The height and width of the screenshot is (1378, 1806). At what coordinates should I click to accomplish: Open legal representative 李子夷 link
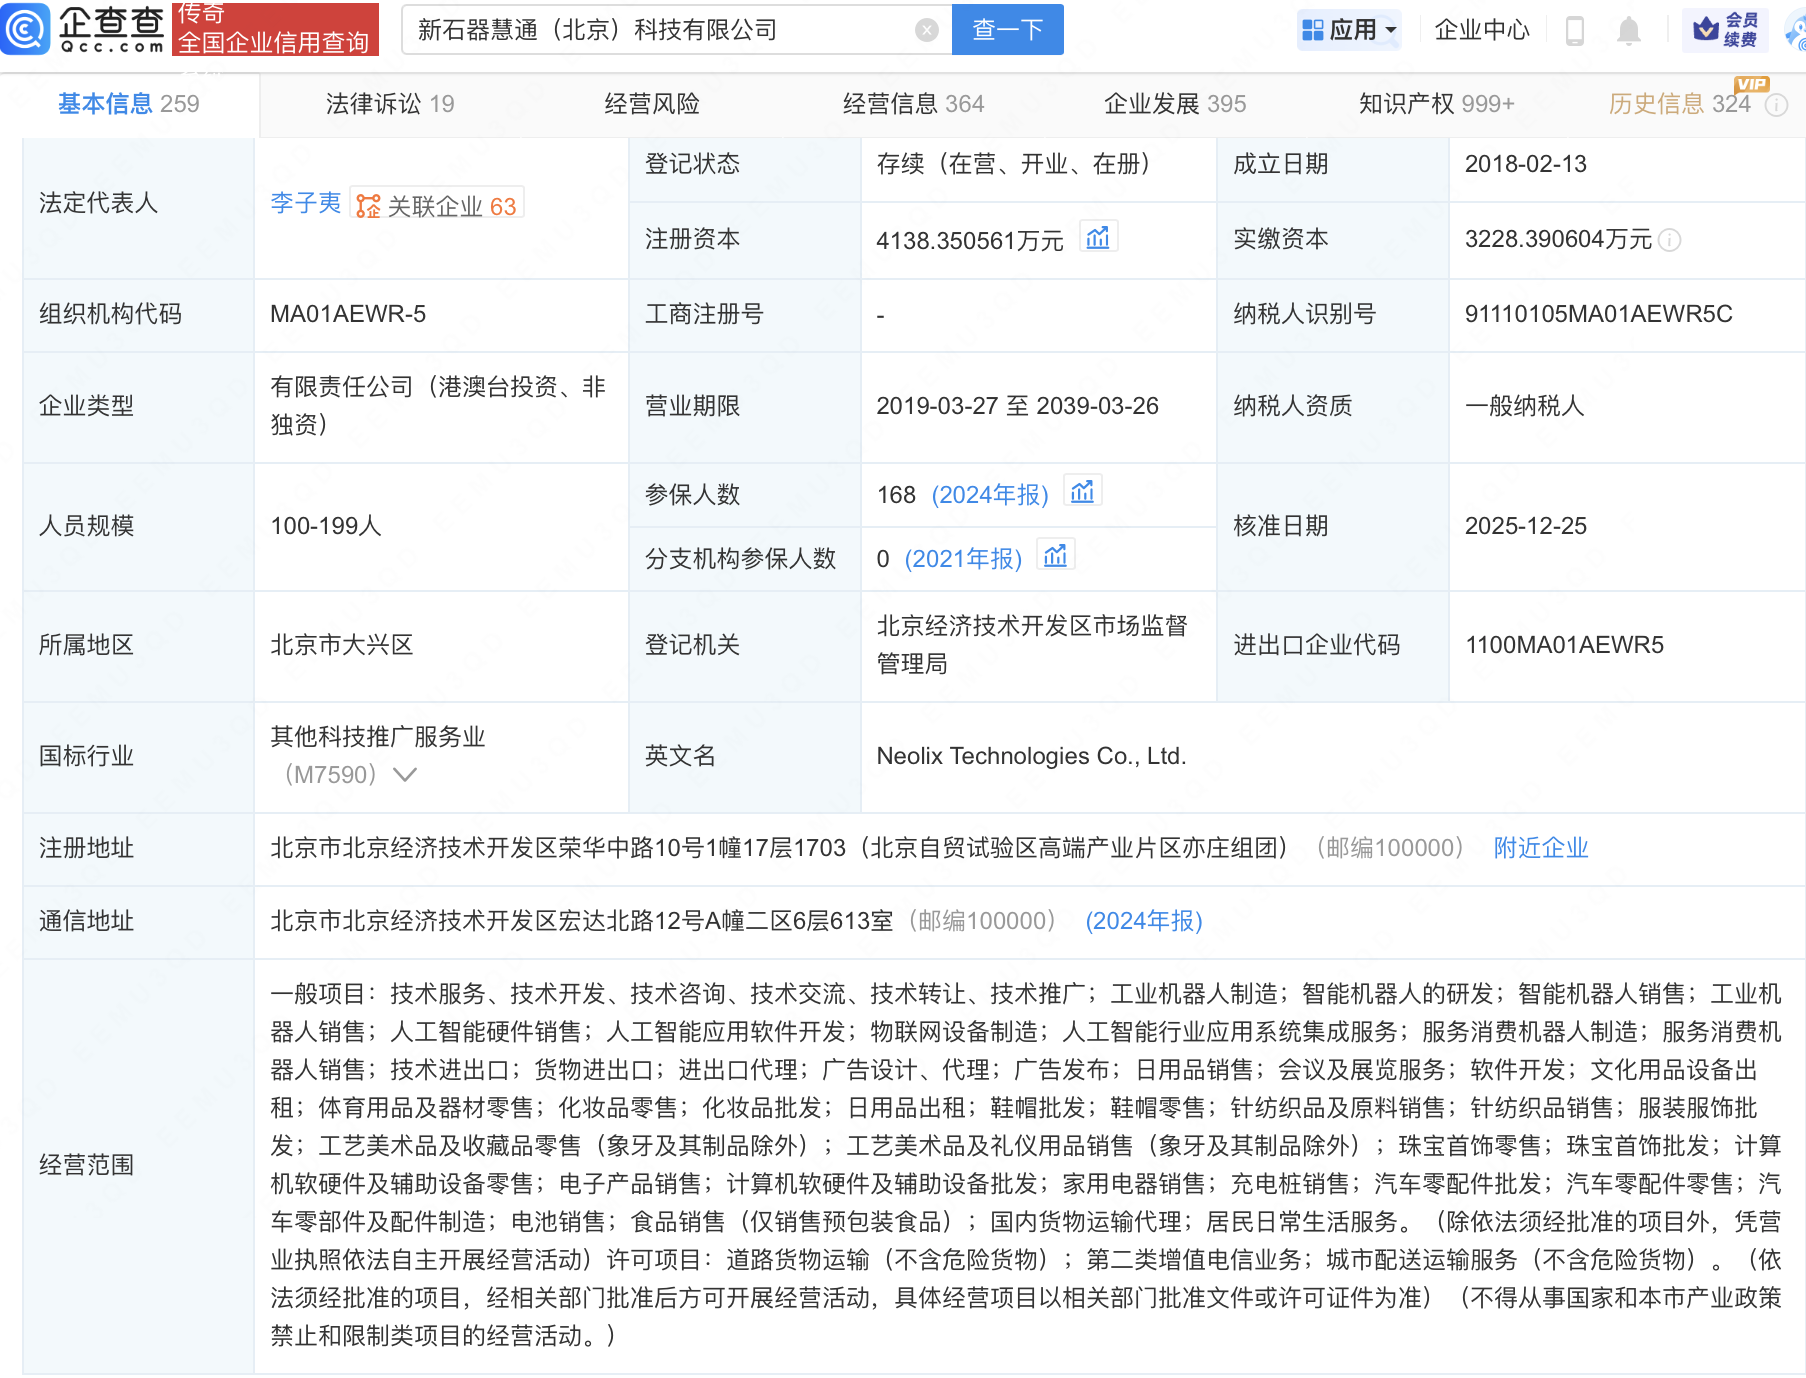pos(305,203)
